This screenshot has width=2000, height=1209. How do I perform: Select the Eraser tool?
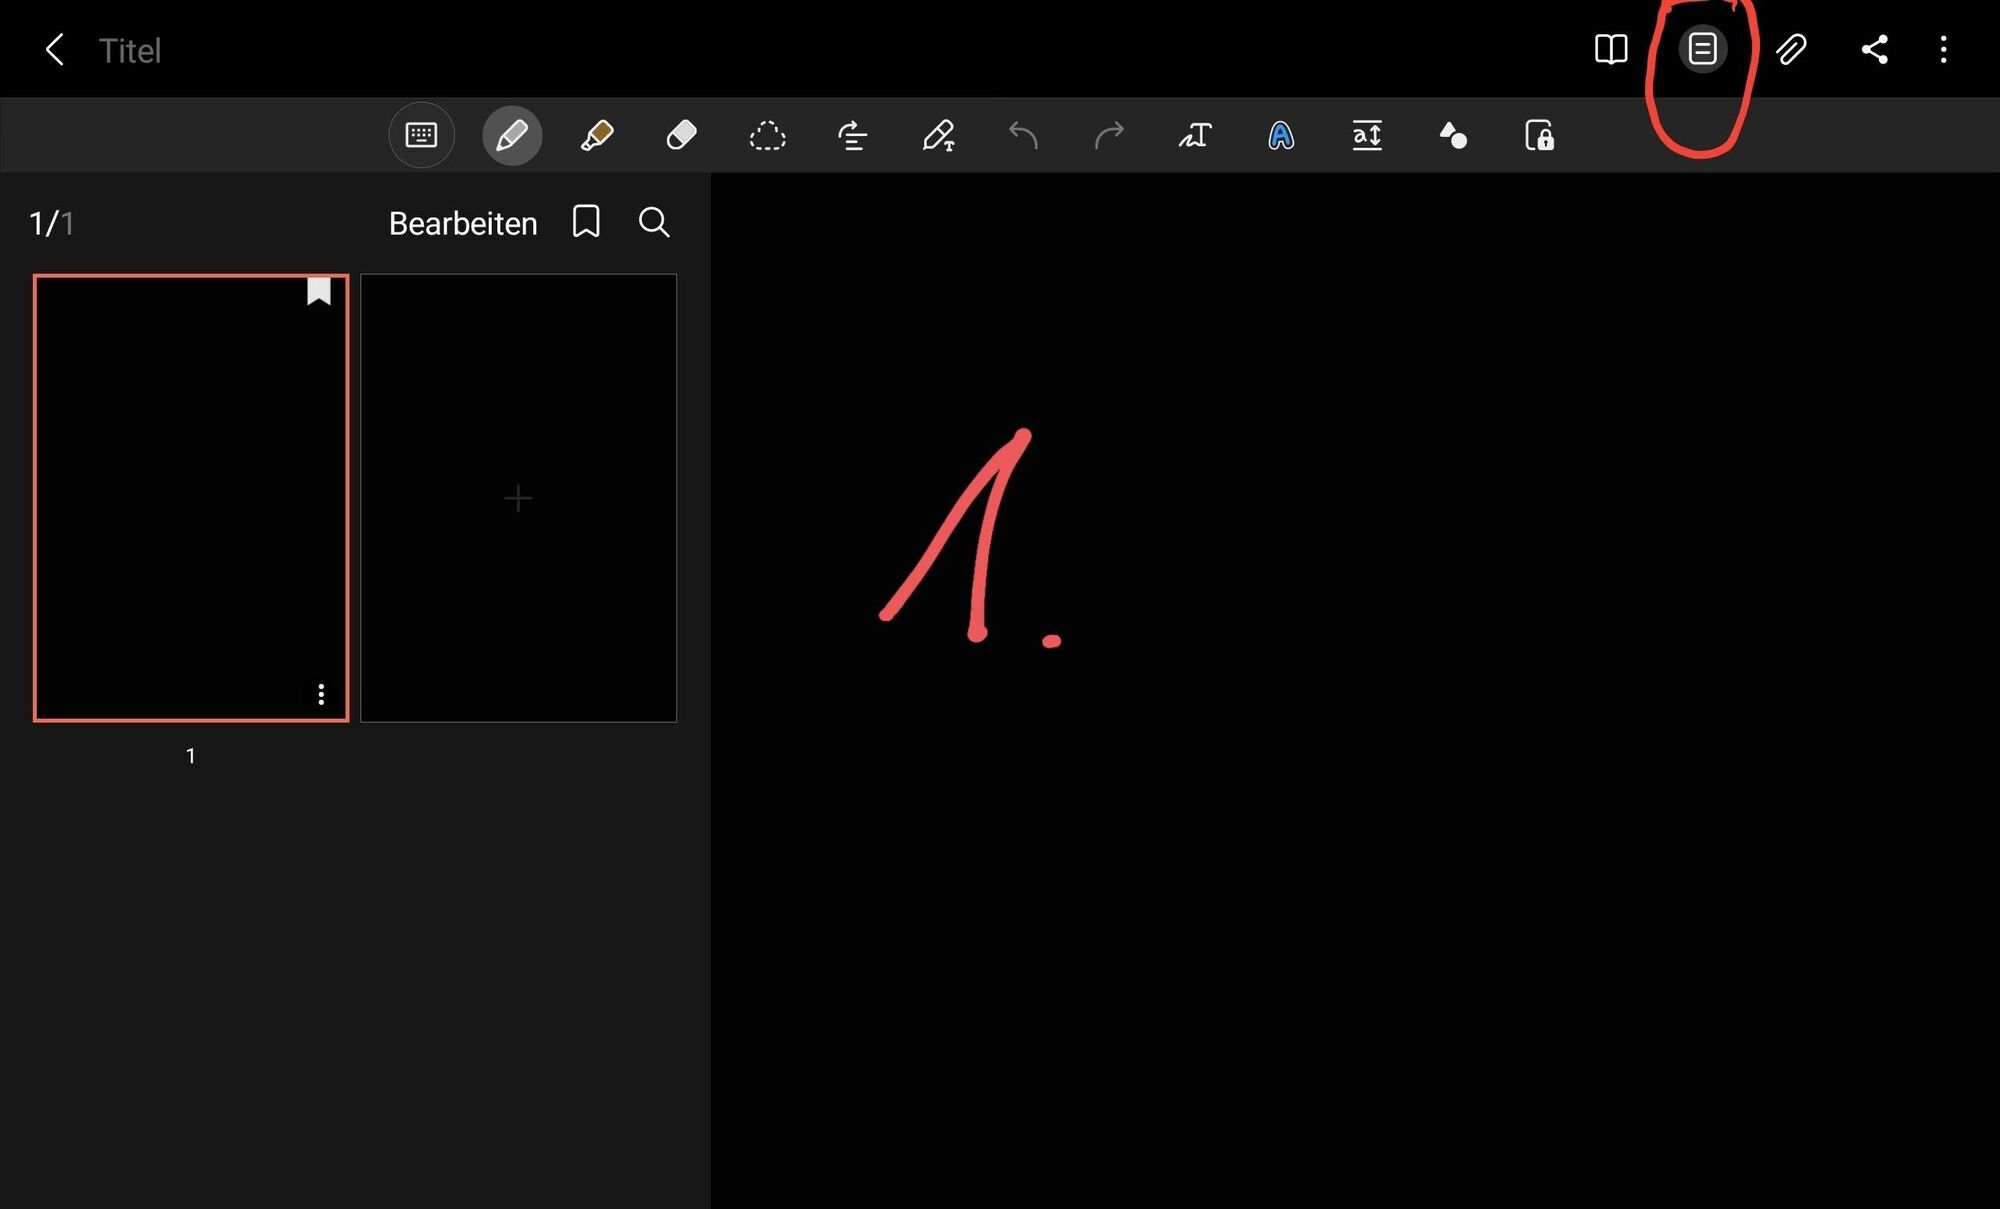681,135
